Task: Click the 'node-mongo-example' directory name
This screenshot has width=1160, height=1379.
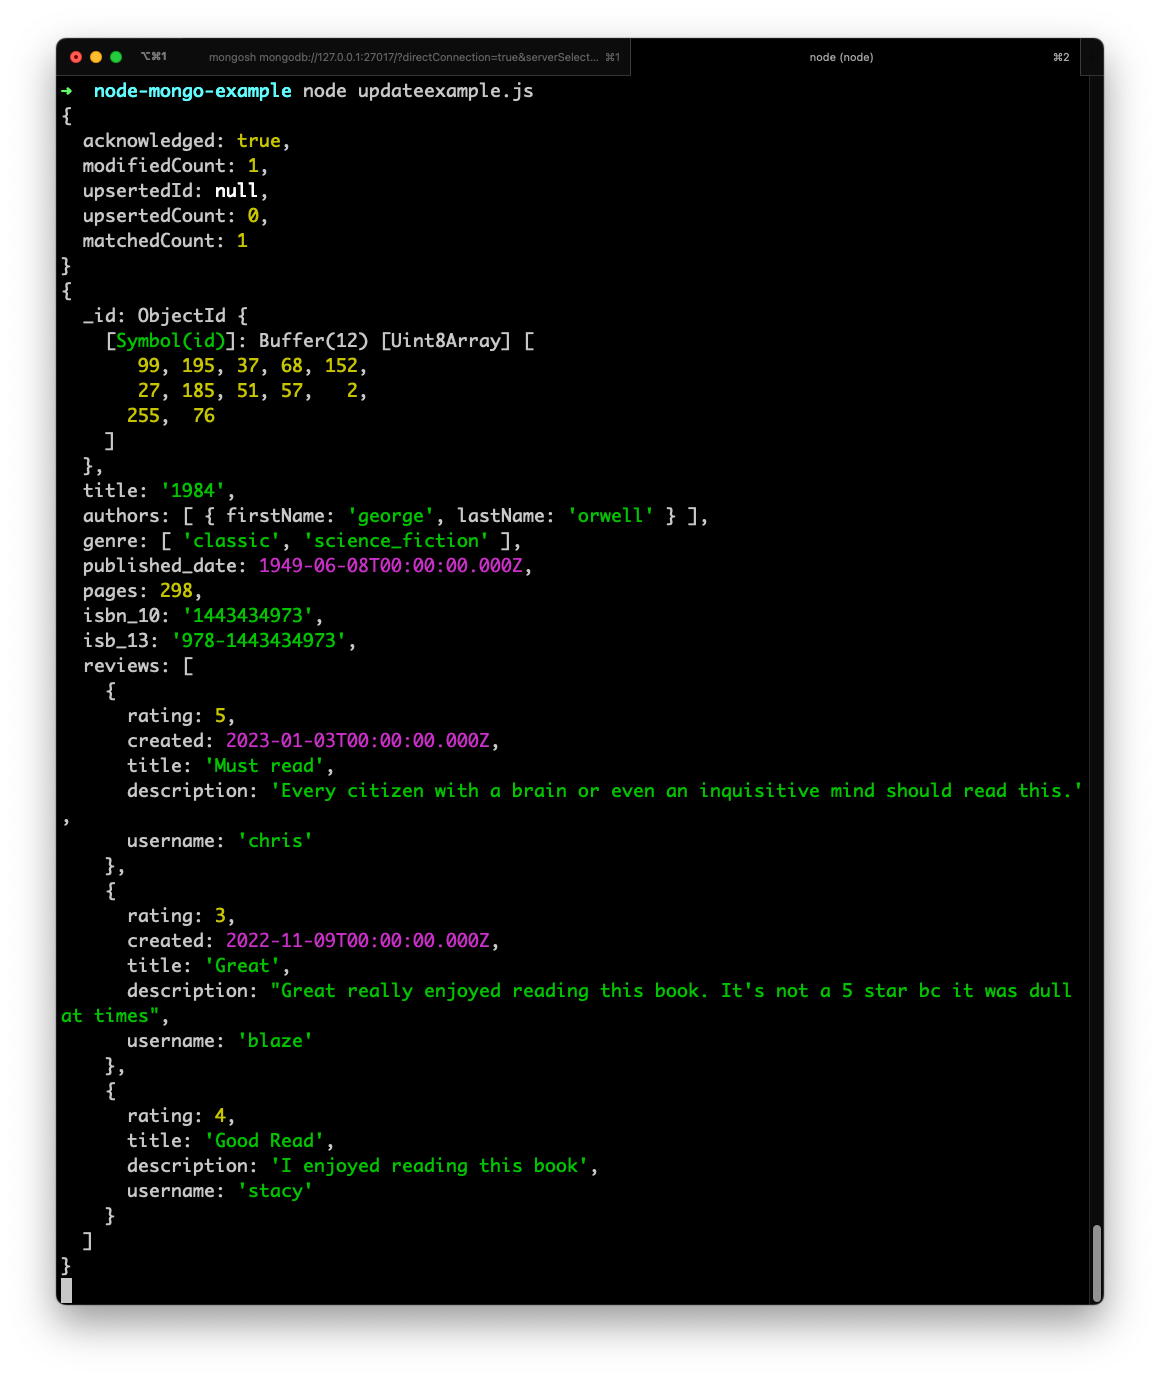Action: [193, 91]
